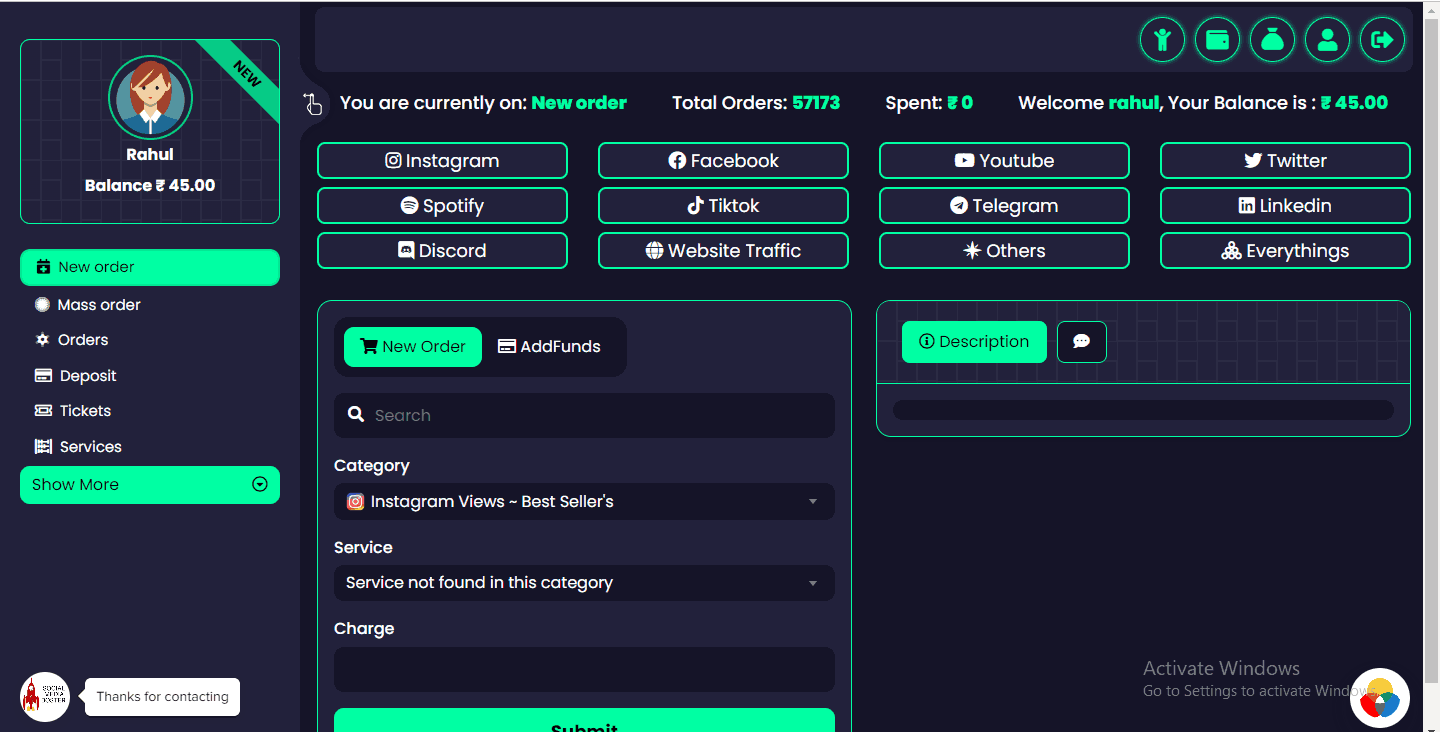Viewport: 1440px width, 732px height.
Task: Select the Instagram category button
Action: [x=442, y=161]
